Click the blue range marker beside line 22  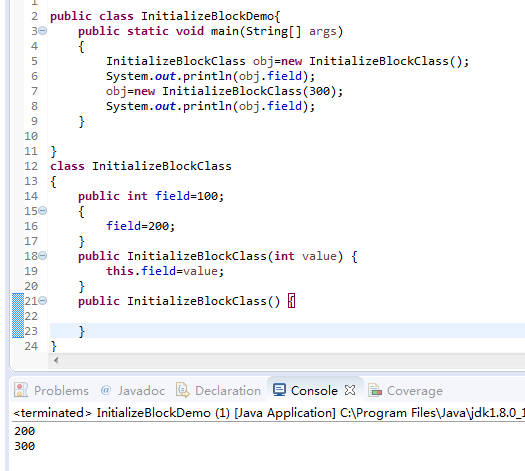coord(18,316)
